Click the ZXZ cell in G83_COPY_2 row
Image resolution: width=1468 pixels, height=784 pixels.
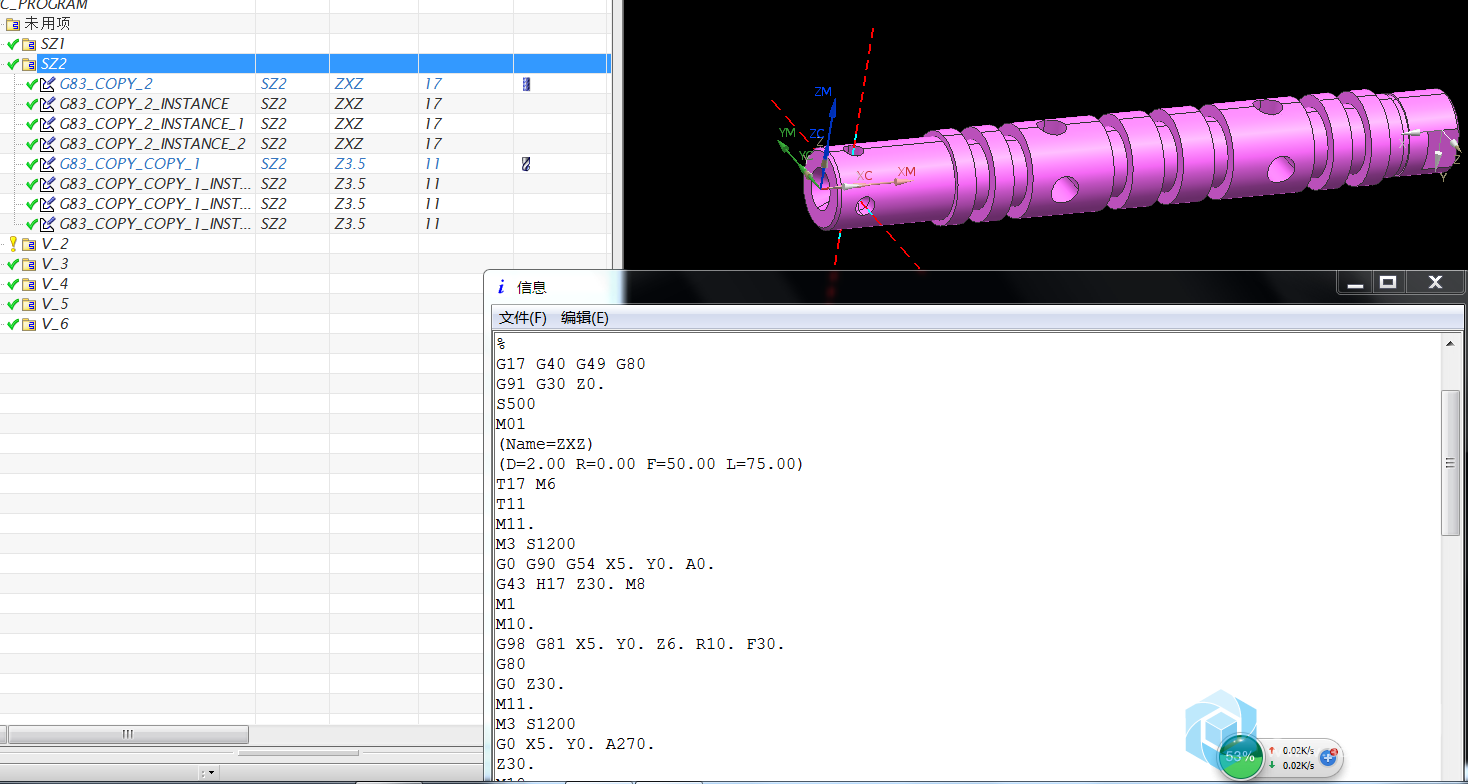coord(349,84)
